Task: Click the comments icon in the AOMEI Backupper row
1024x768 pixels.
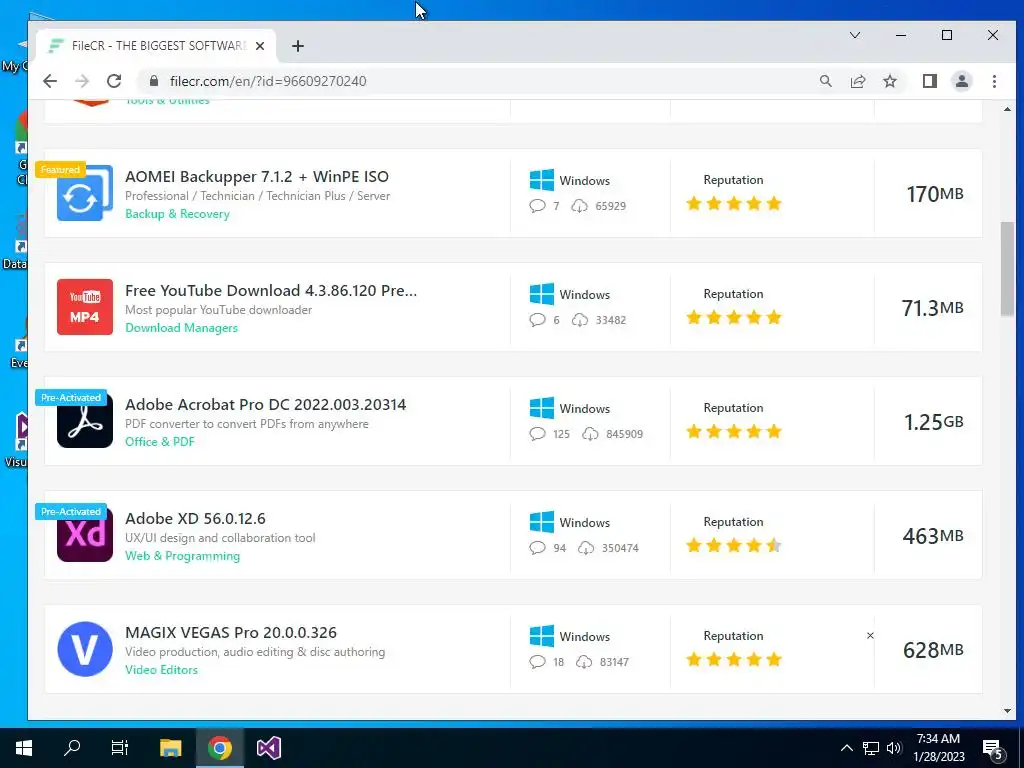Action: tap(537, 206)
